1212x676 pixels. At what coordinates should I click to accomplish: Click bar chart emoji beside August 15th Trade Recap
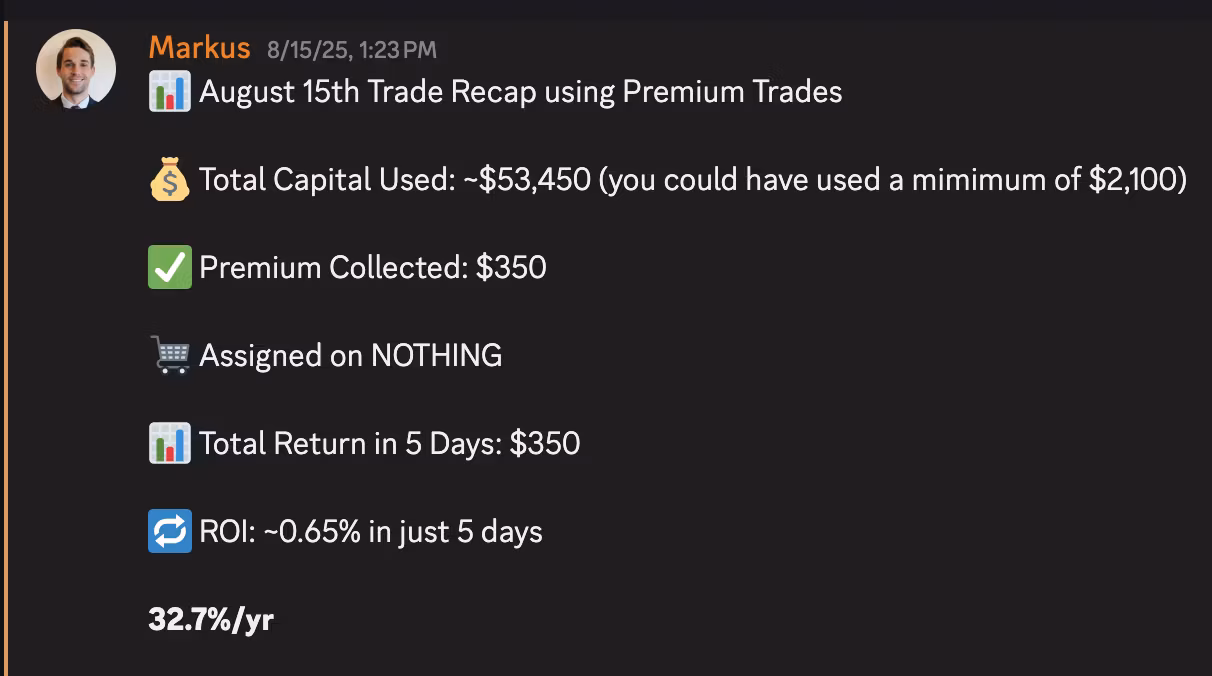pyautogui.click(x=169, y=92)
